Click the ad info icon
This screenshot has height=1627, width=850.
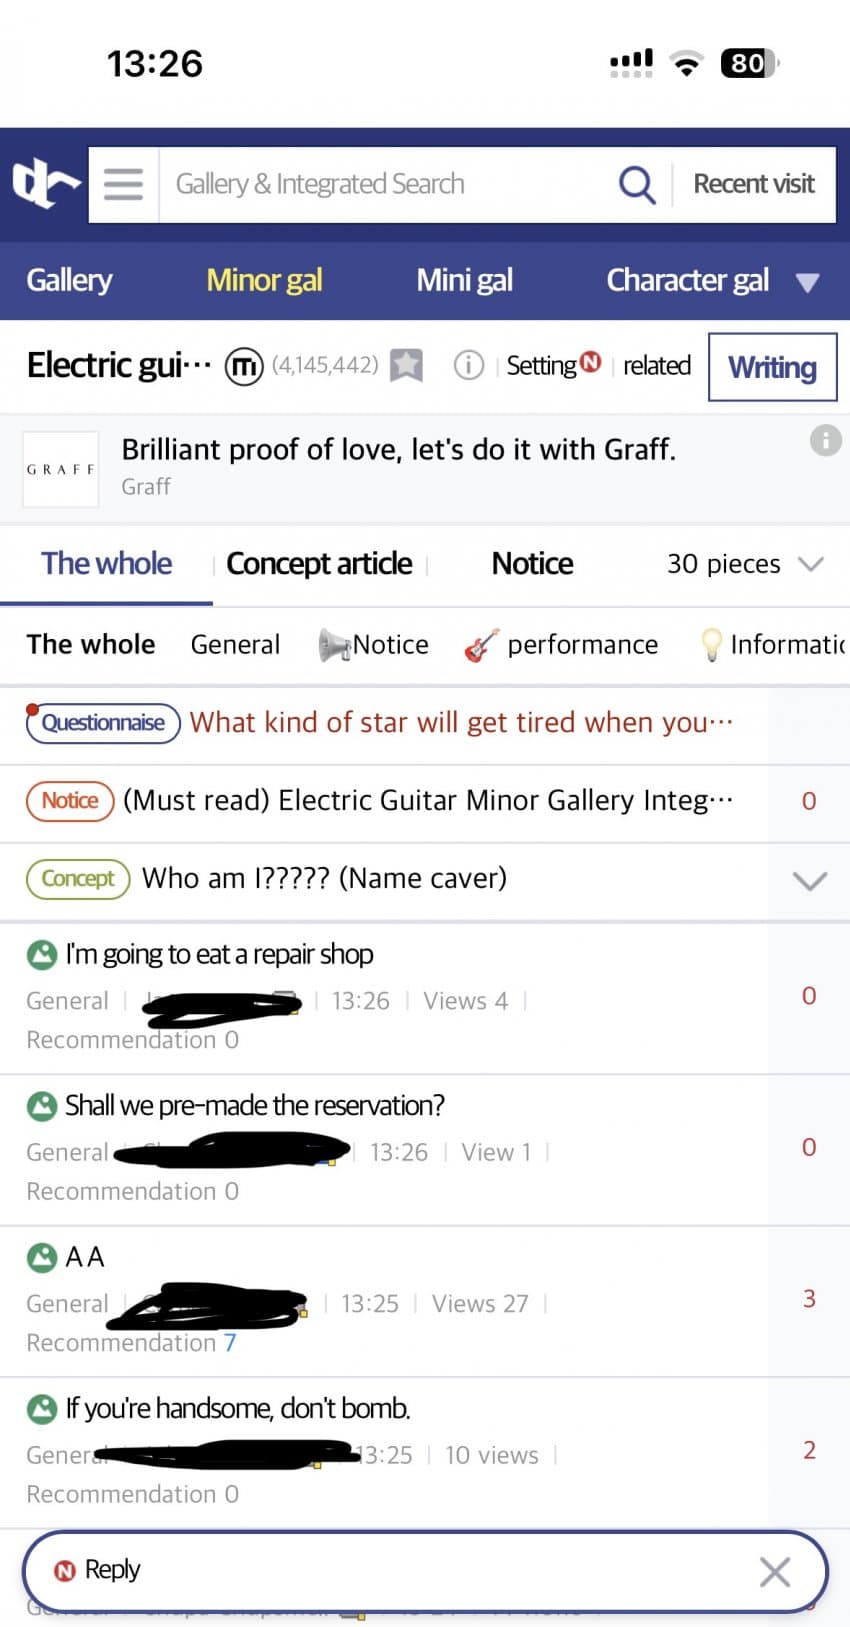(825, 440)
